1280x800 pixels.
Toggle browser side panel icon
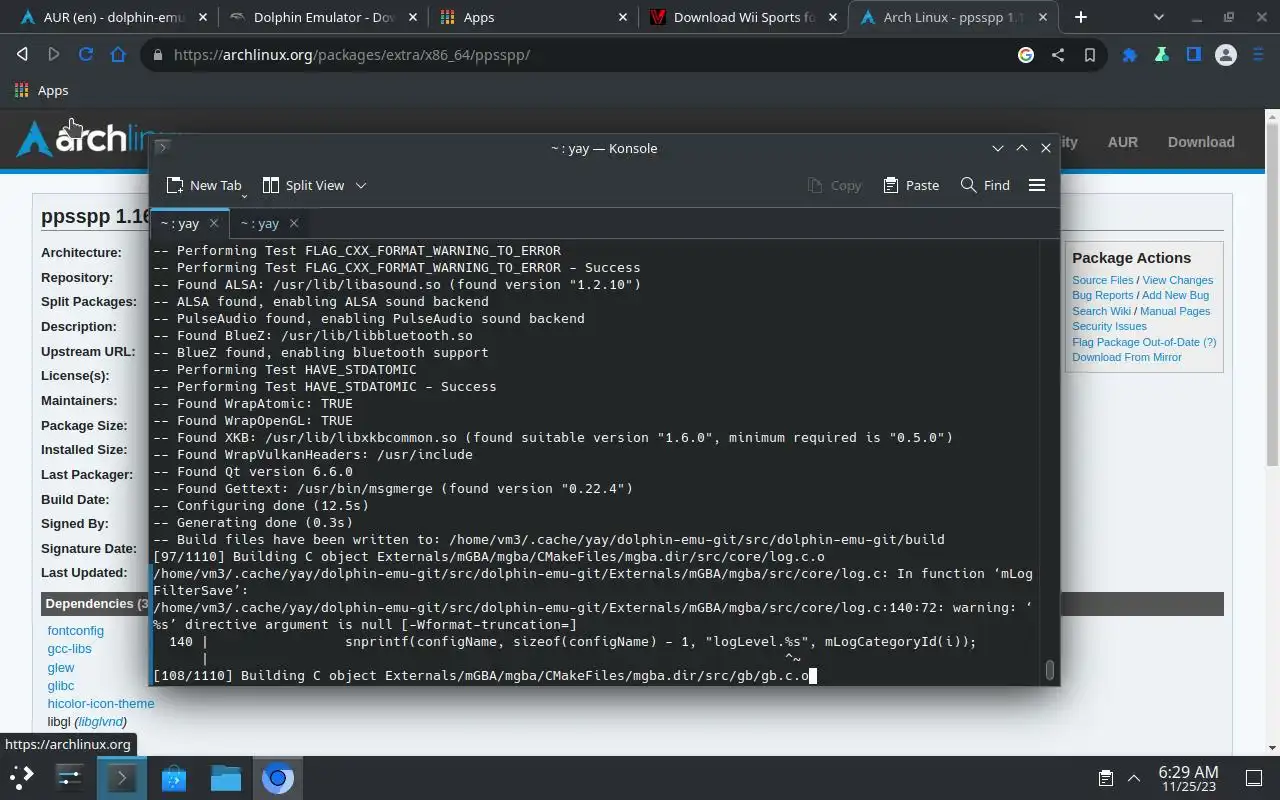[x=1194, y=55]
